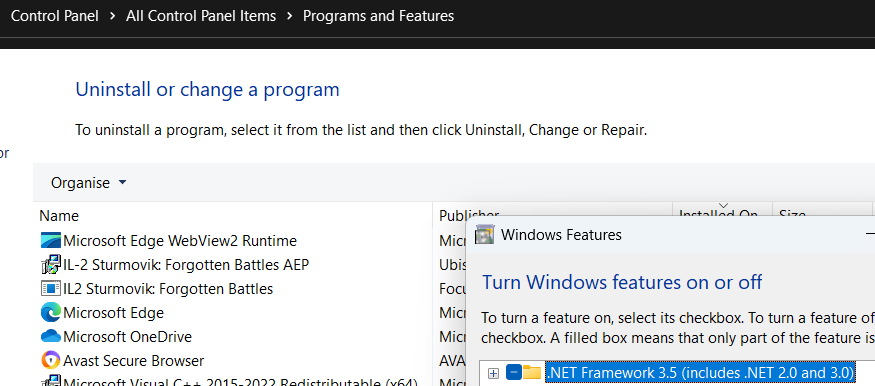This screenshot has width=875, height=386.
Task: Select IL2 Sturmovik: Forgotten Battles entry
Action: click(x=168, y=288)
